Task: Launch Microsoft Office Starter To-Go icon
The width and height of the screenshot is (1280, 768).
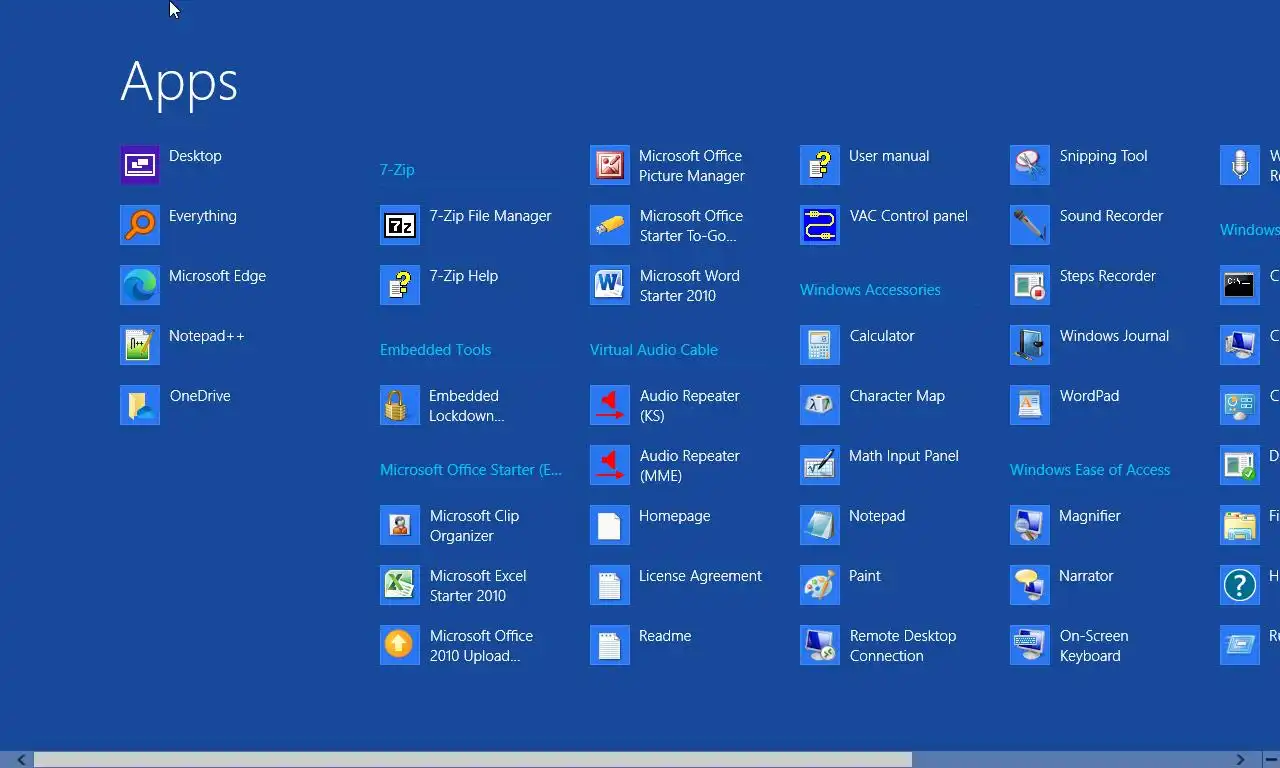Action: (x=610, y=225)
